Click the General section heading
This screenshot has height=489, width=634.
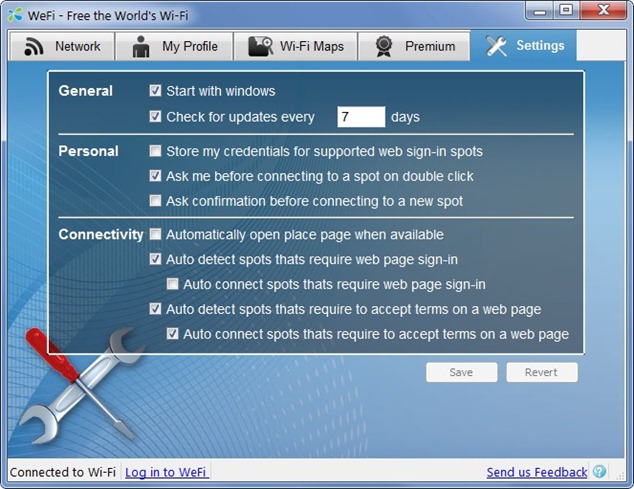[85, 91]
